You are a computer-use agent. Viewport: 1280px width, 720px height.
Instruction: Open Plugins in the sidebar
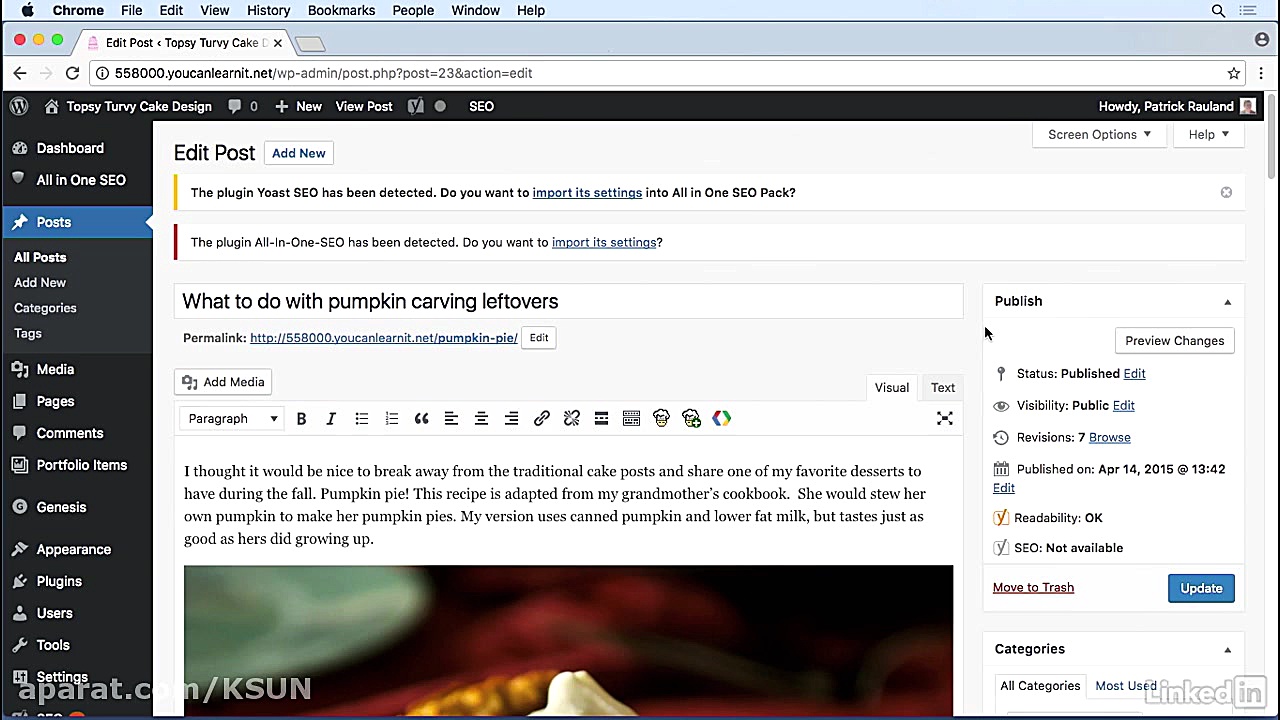coord(59,581)
